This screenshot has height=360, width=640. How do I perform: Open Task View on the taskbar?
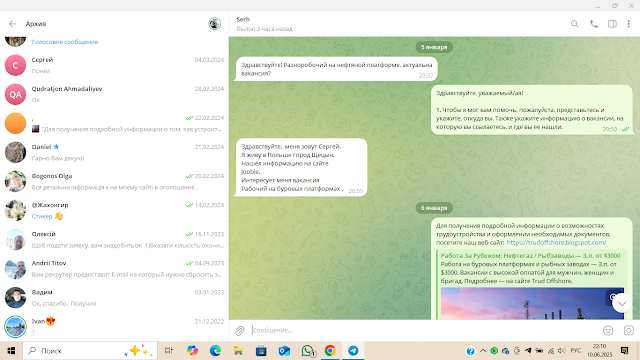(169, 351)
